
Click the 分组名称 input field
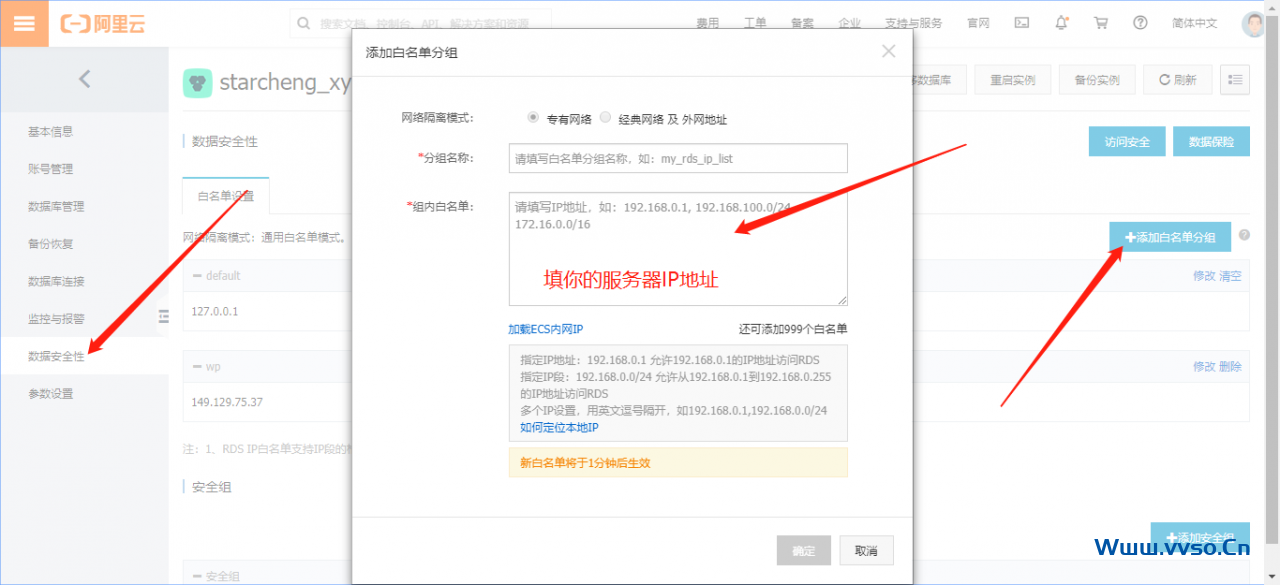pyautogui.click(x=678, y=158)
